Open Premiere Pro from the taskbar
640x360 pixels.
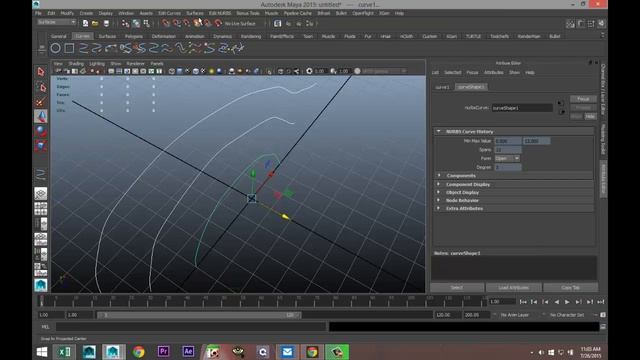pos(163,351)
